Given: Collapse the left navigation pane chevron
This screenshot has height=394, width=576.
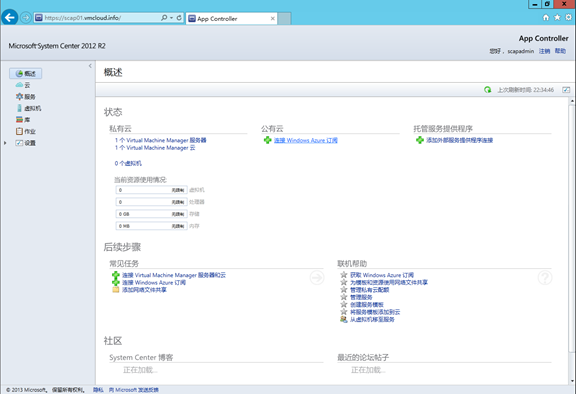Looking at the screenshot, I should click(x=90, y=66).
